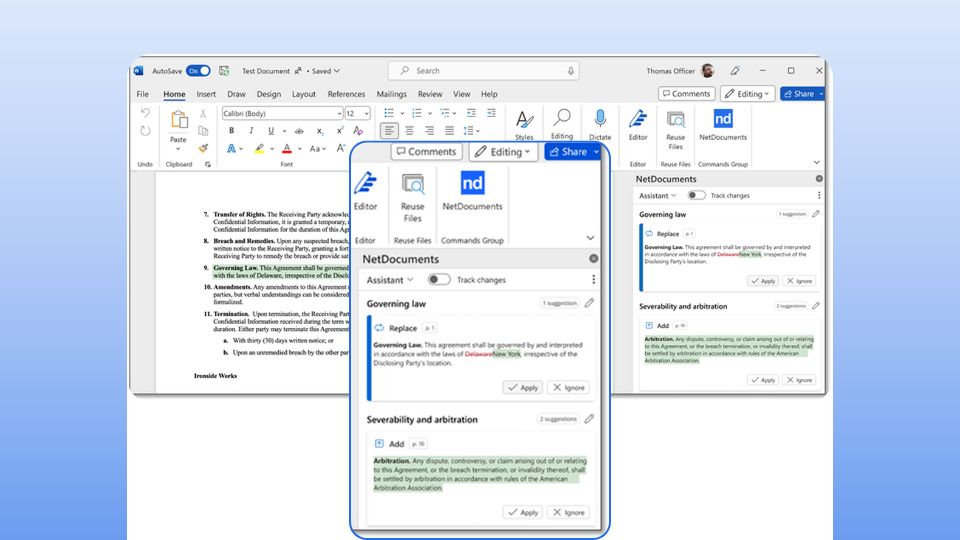
Task: Enable Track changes in the magnified callout
Action: coord(438,279)
